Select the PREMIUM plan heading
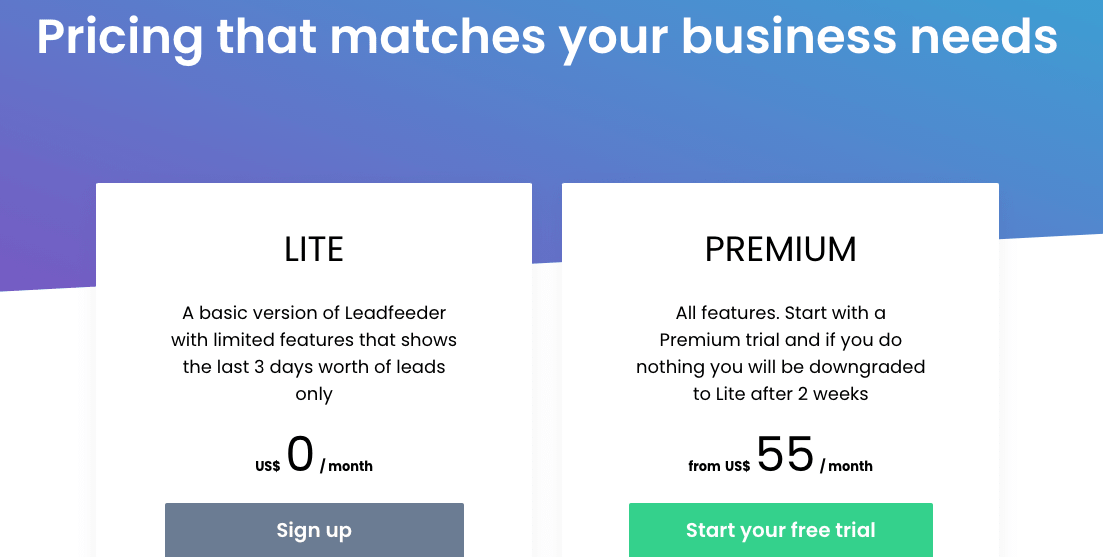The width and height of the screenshot is (1103, 557). pos(780,249)
